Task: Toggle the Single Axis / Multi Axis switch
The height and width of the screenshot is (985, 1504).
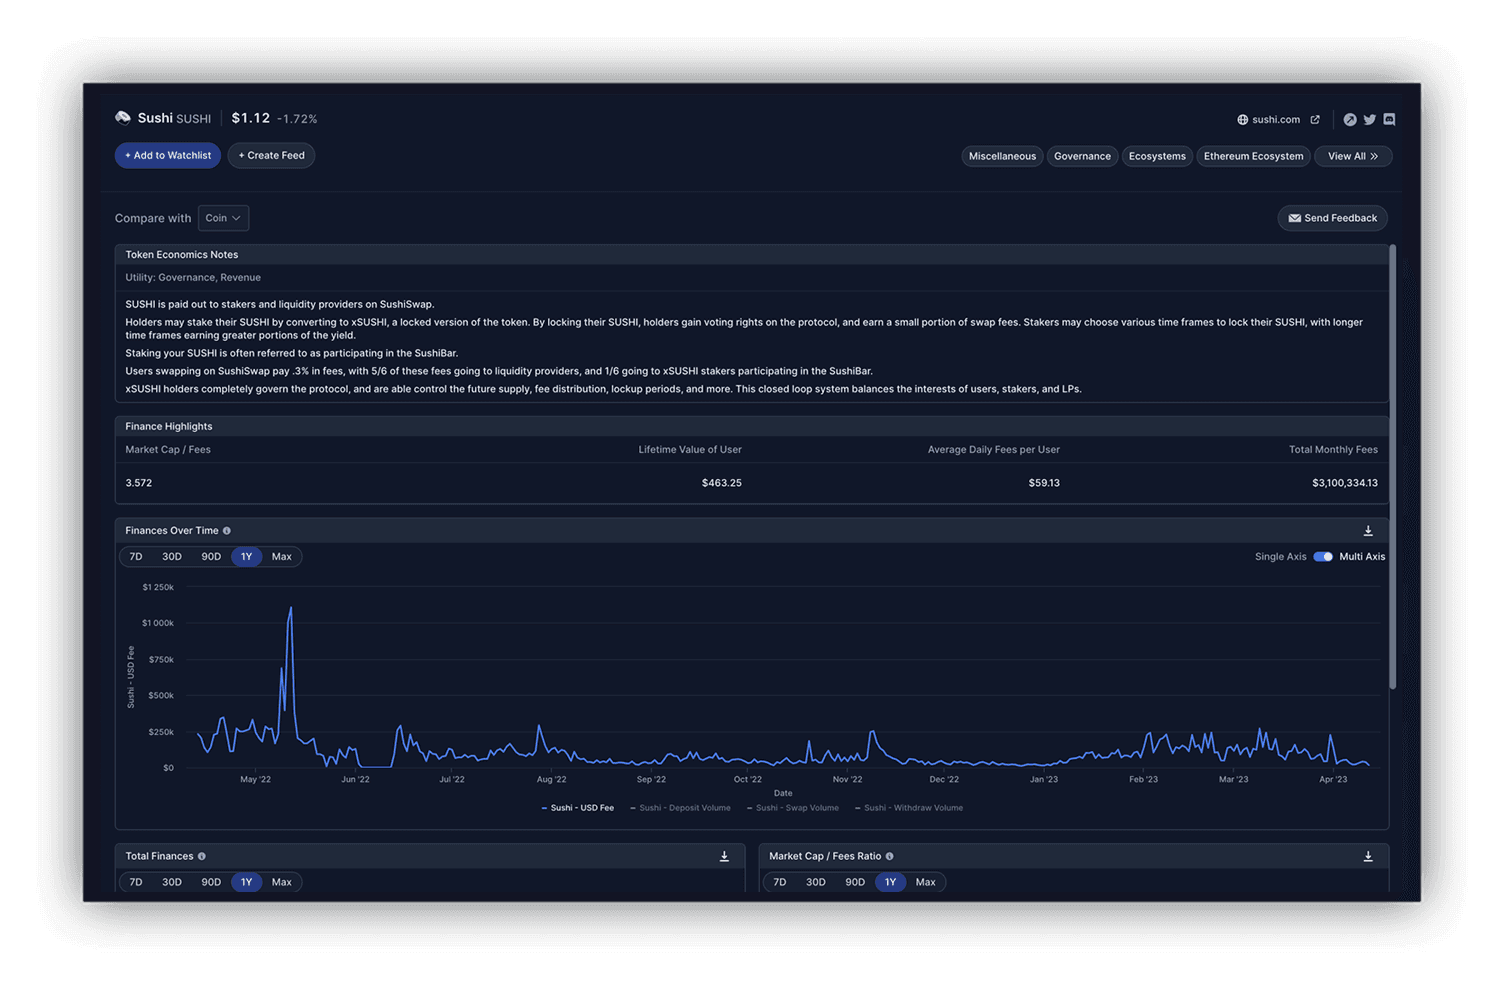Action: tap(1323, 557)
